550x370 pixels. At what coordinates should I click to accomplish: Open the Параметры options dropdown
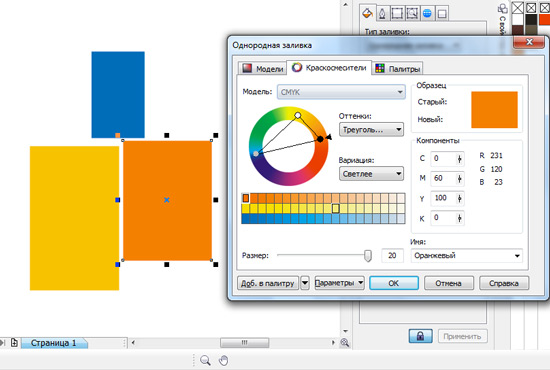pos(340,283)
